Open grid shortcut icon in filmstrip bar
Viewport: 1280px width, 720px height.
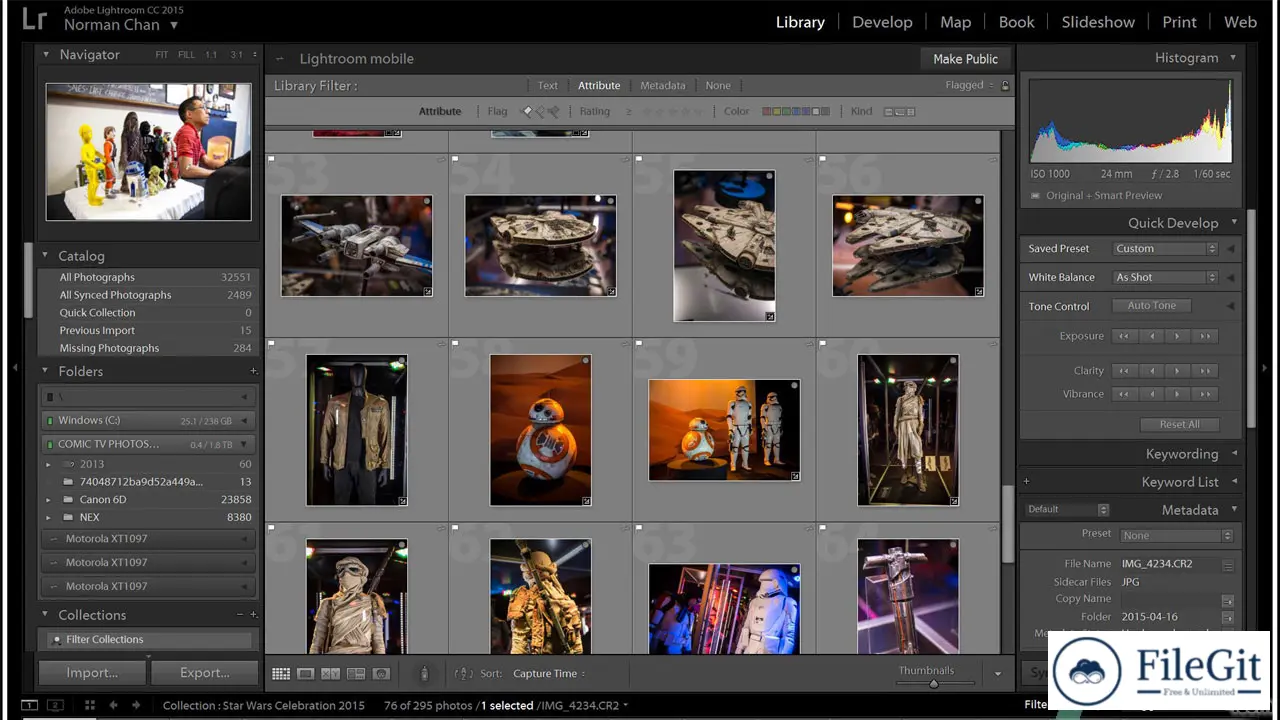(x=89, y=705)
